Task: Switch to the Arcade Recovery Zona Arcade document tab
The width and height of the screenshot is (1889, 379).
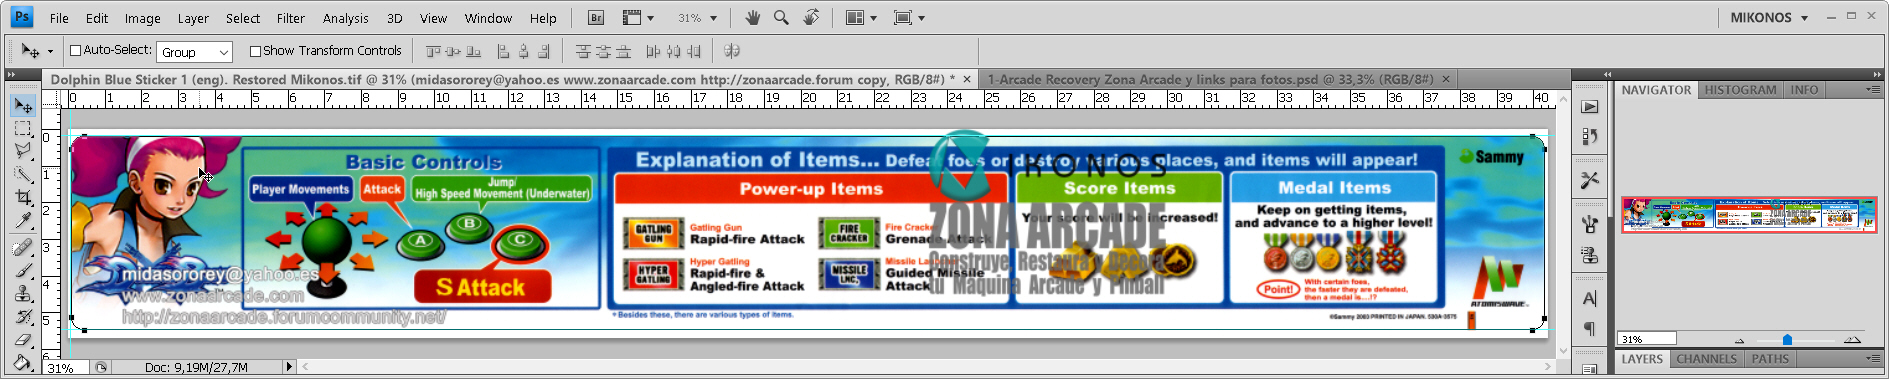Action: pyautogui.click(x=1210, y=79)
